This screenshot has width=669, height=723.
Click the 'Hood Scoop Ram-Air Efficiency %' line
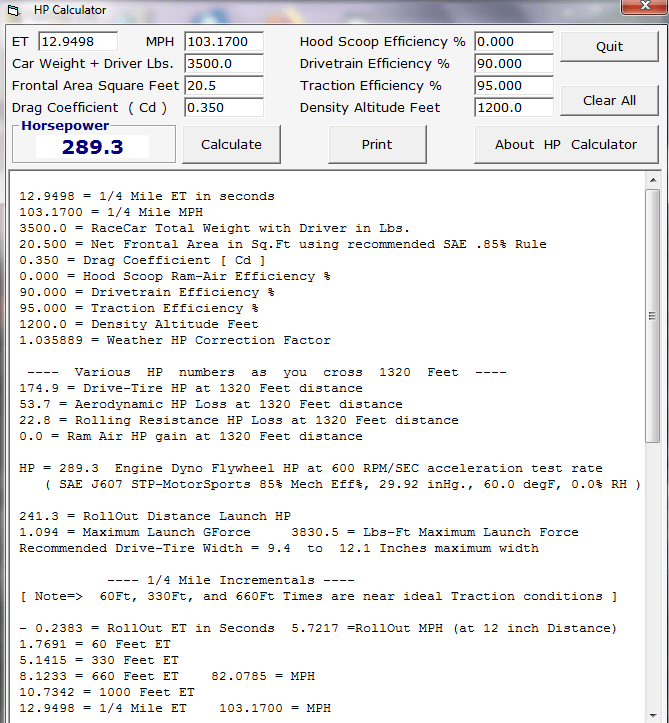[175, 276]
